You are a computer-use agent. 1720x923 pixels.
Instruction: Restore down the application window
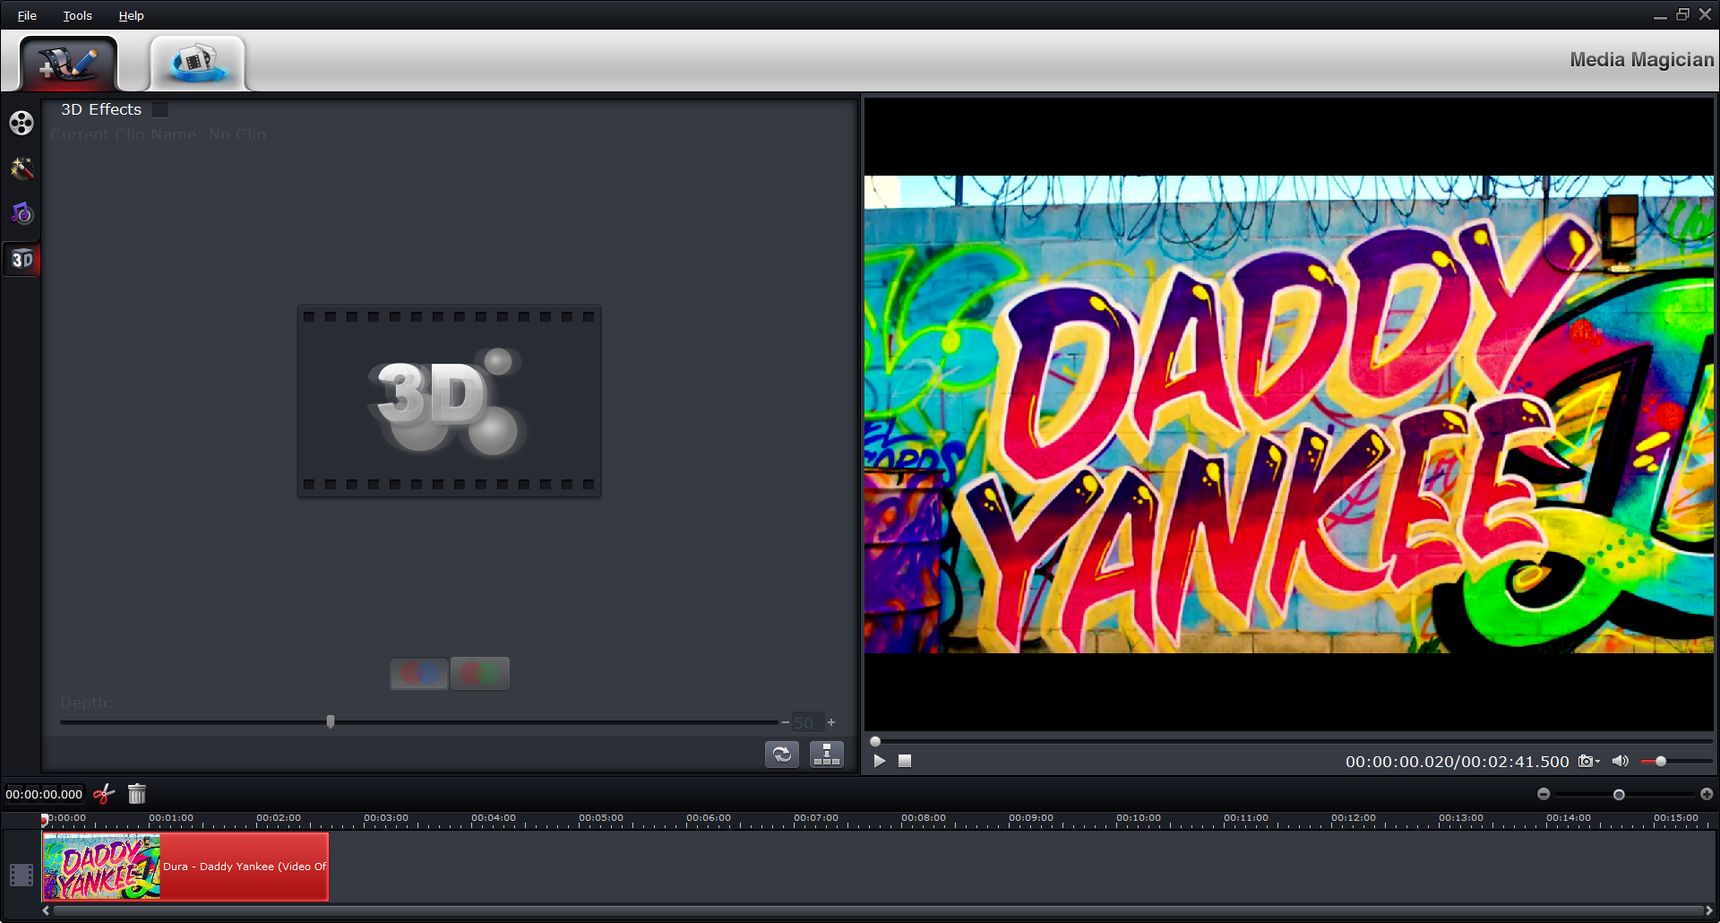click(1683, 14)
